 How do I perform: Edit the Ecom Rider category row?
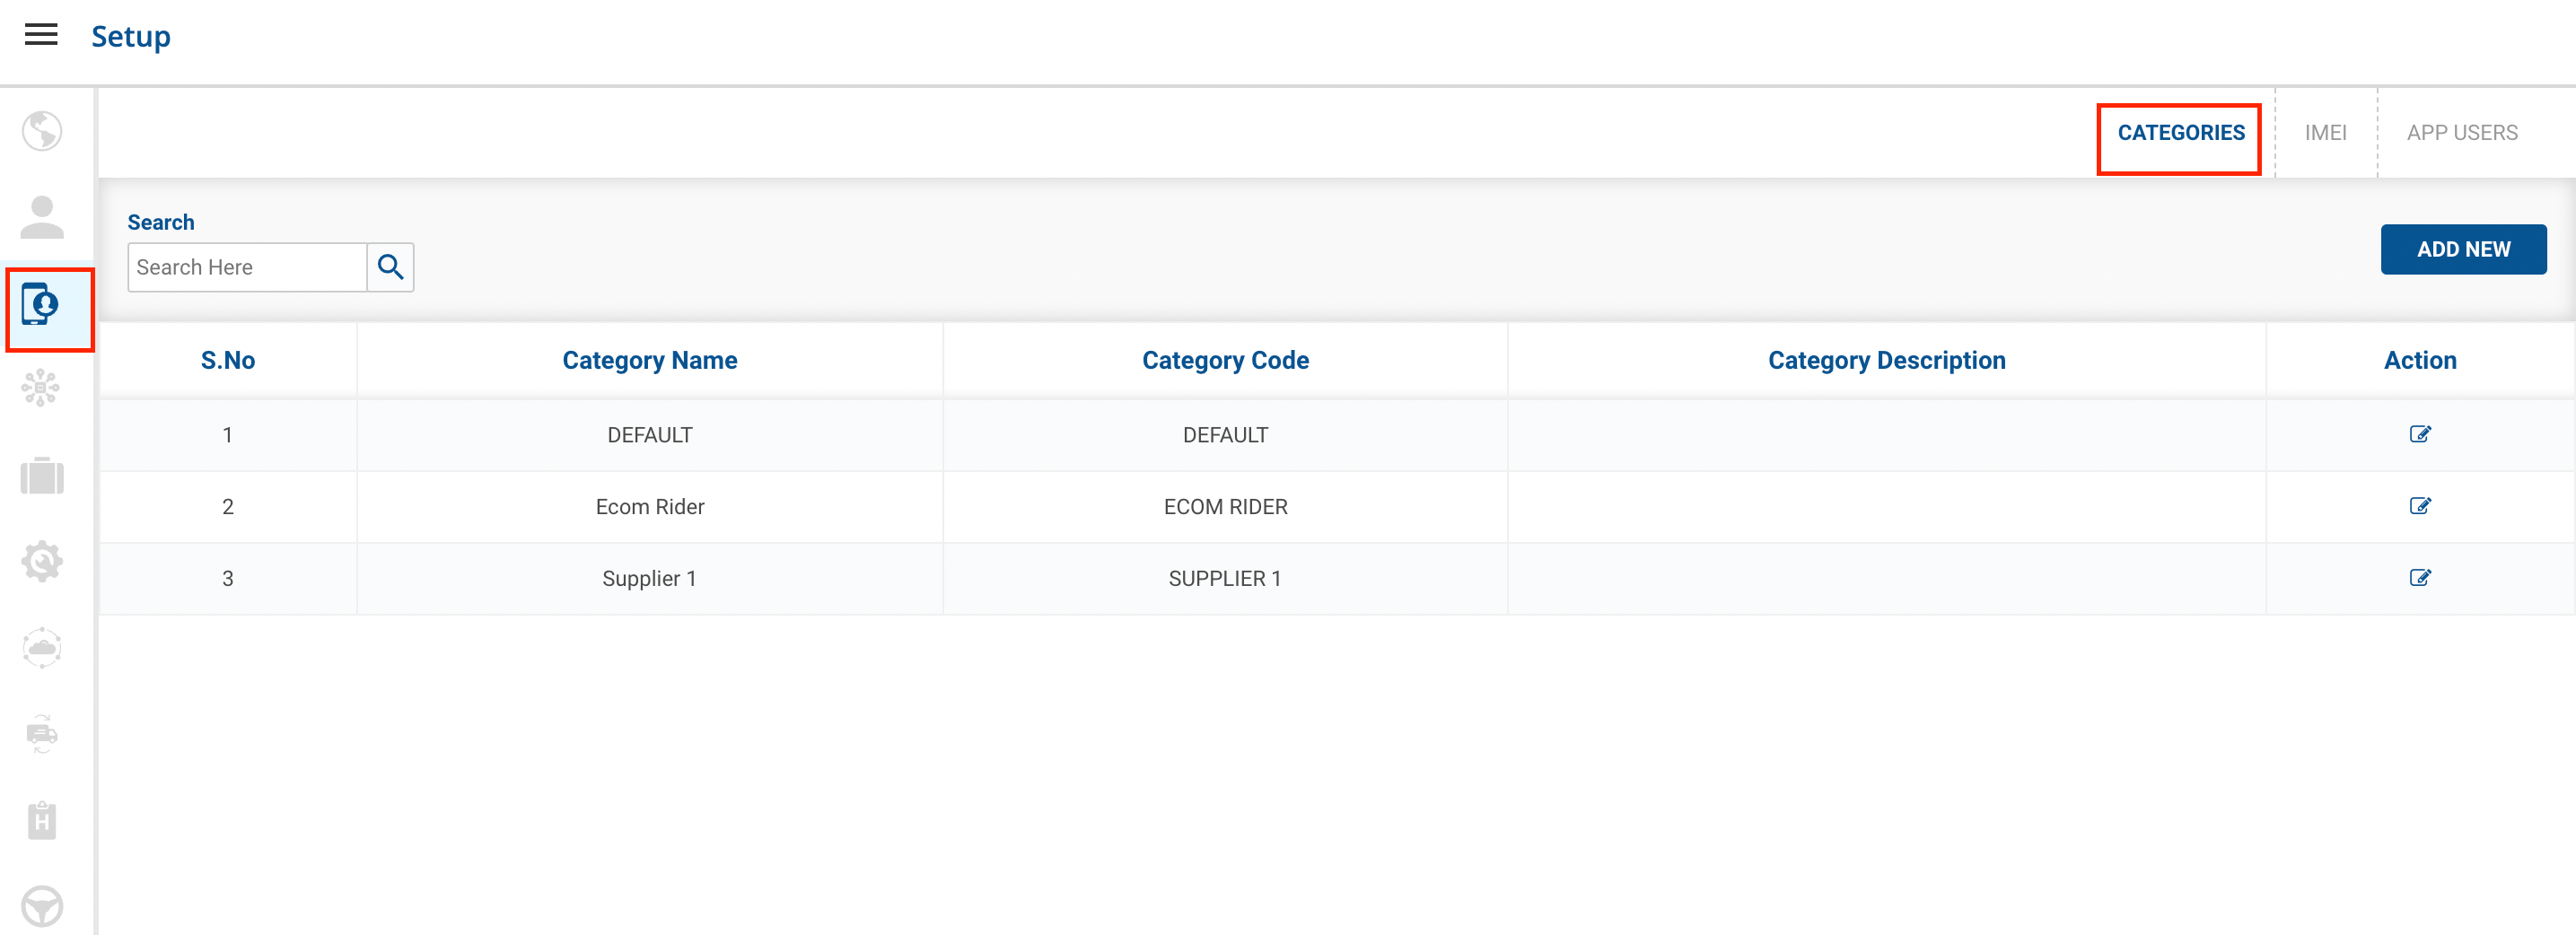2419,506
